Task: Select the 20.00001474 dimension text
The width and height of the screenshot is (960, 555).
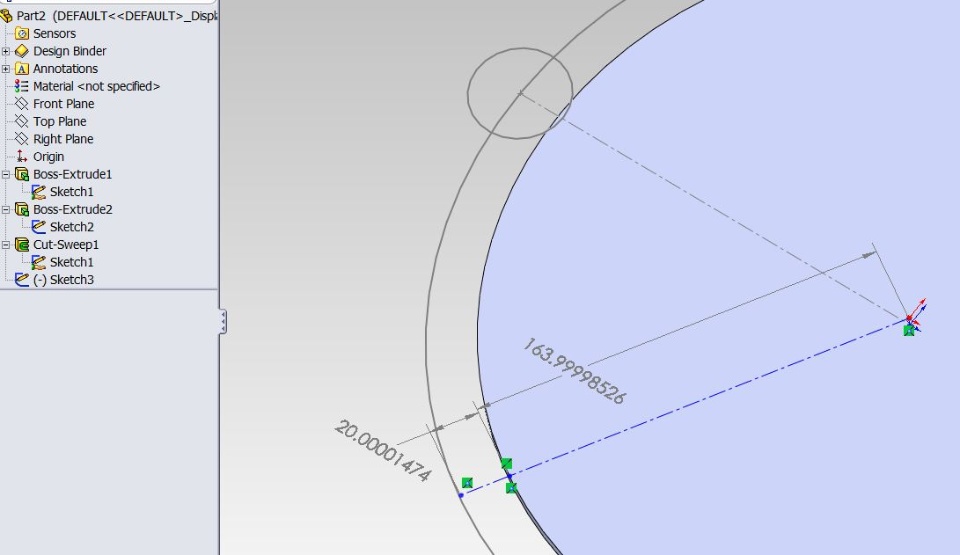Action: (x=383, y=451)
